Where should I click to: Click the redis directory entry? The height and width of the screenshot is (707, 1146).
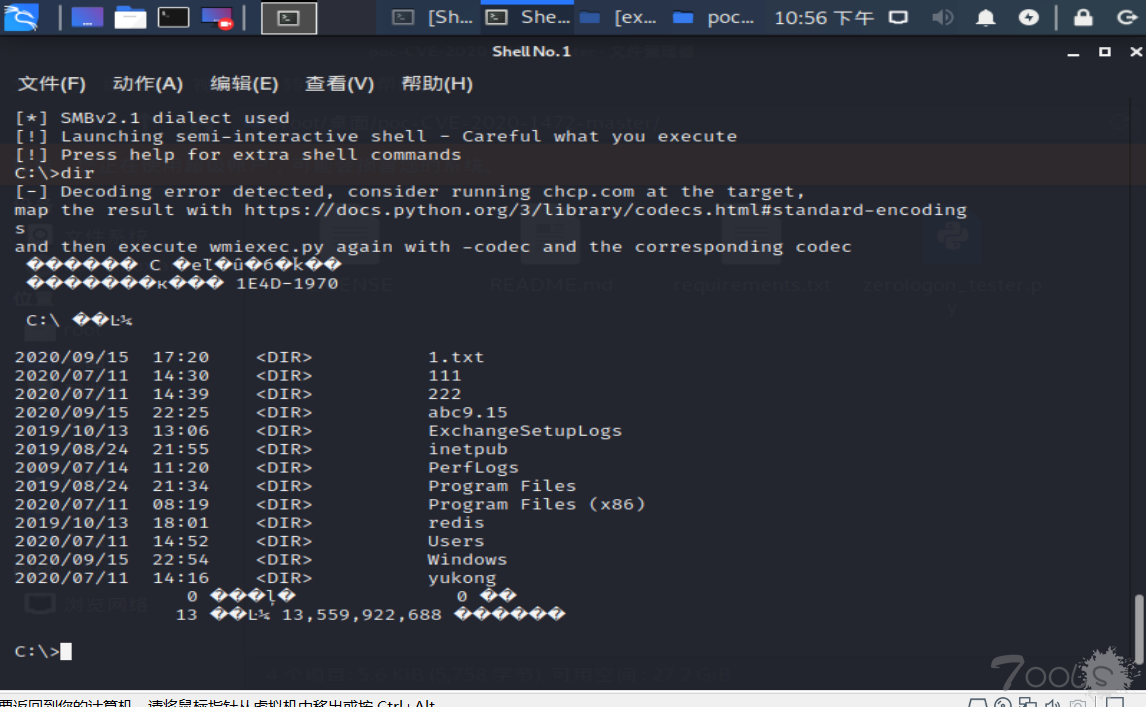(x=456, y=523)
